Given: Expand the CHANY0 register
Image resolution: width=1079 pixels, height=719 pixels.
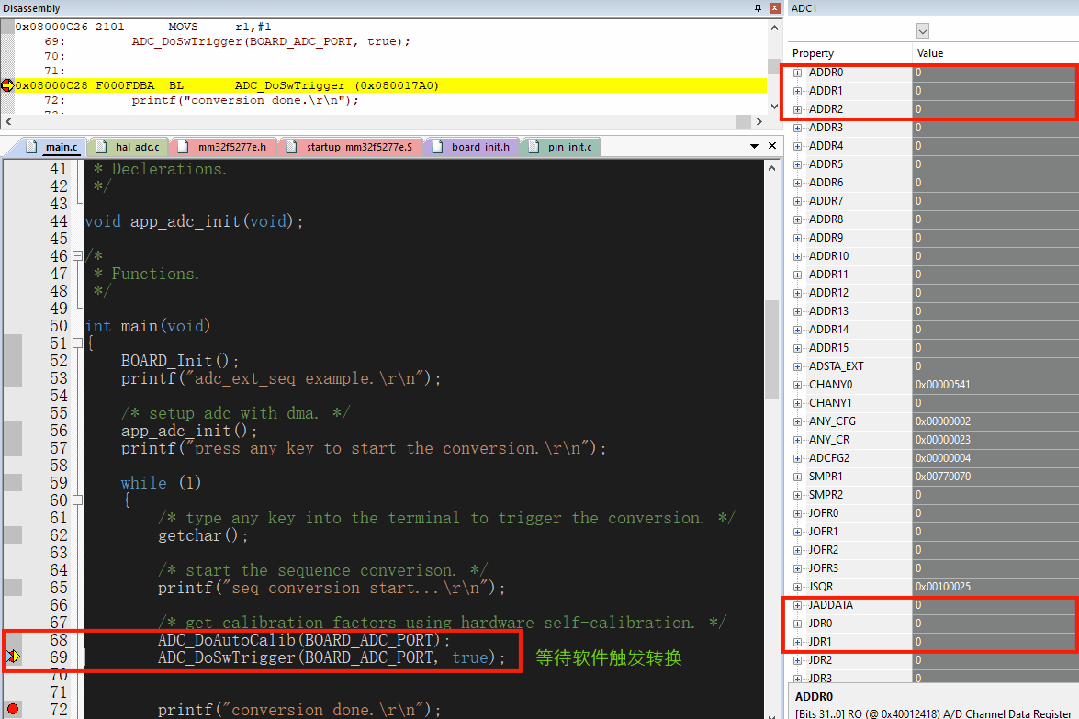Looking at the screenshot, I should (x=798, y=385).
